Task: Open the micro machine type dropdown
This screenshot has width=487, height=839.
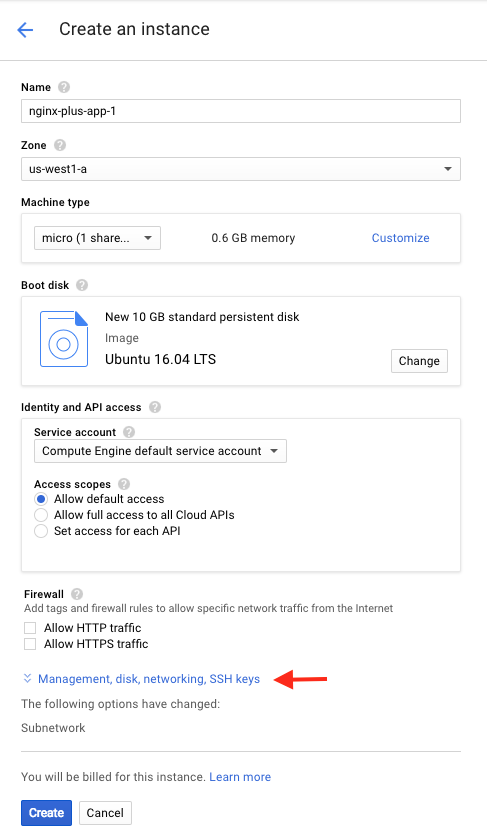Action: pyautogui.click(x=97, y=238)
